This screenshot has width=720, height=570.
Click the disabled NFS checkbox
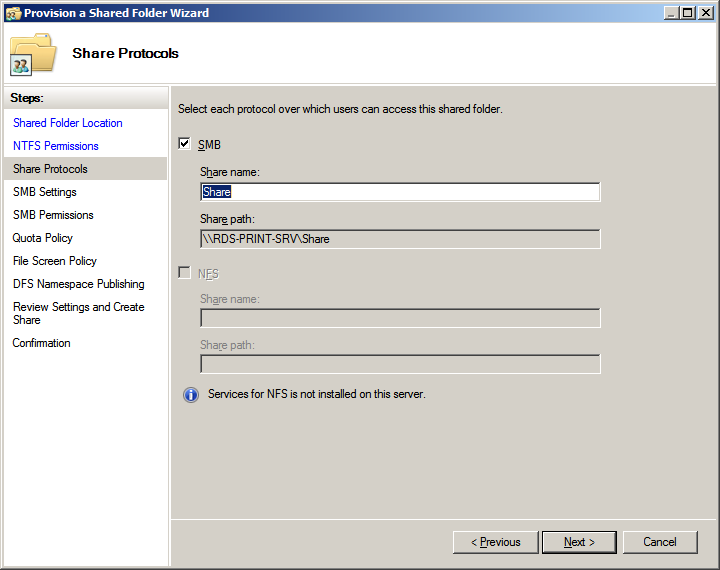point(184,273)
